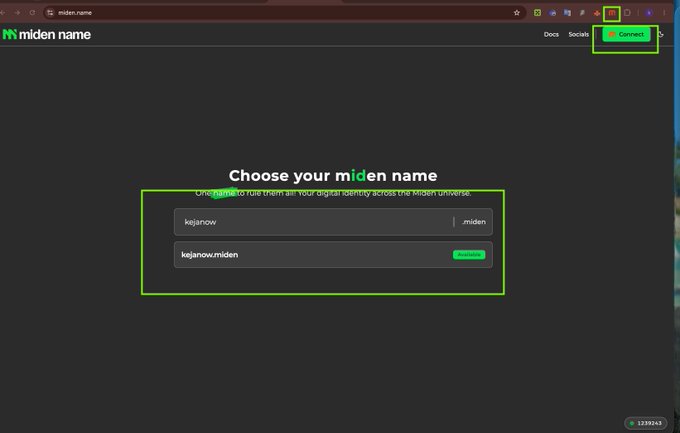Click the green Available badge
The image size is (680, 433).
469,255
